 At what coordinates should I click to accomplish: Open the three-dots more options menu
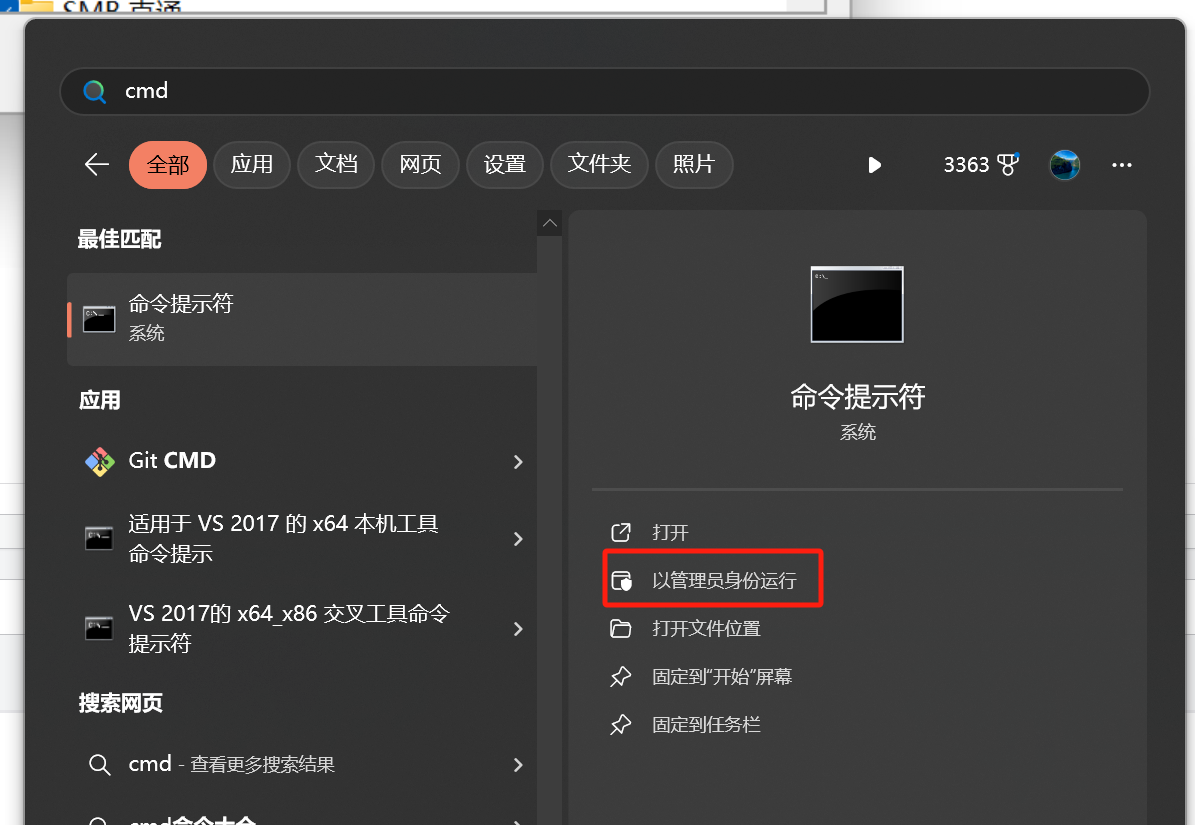[1121, 165]
